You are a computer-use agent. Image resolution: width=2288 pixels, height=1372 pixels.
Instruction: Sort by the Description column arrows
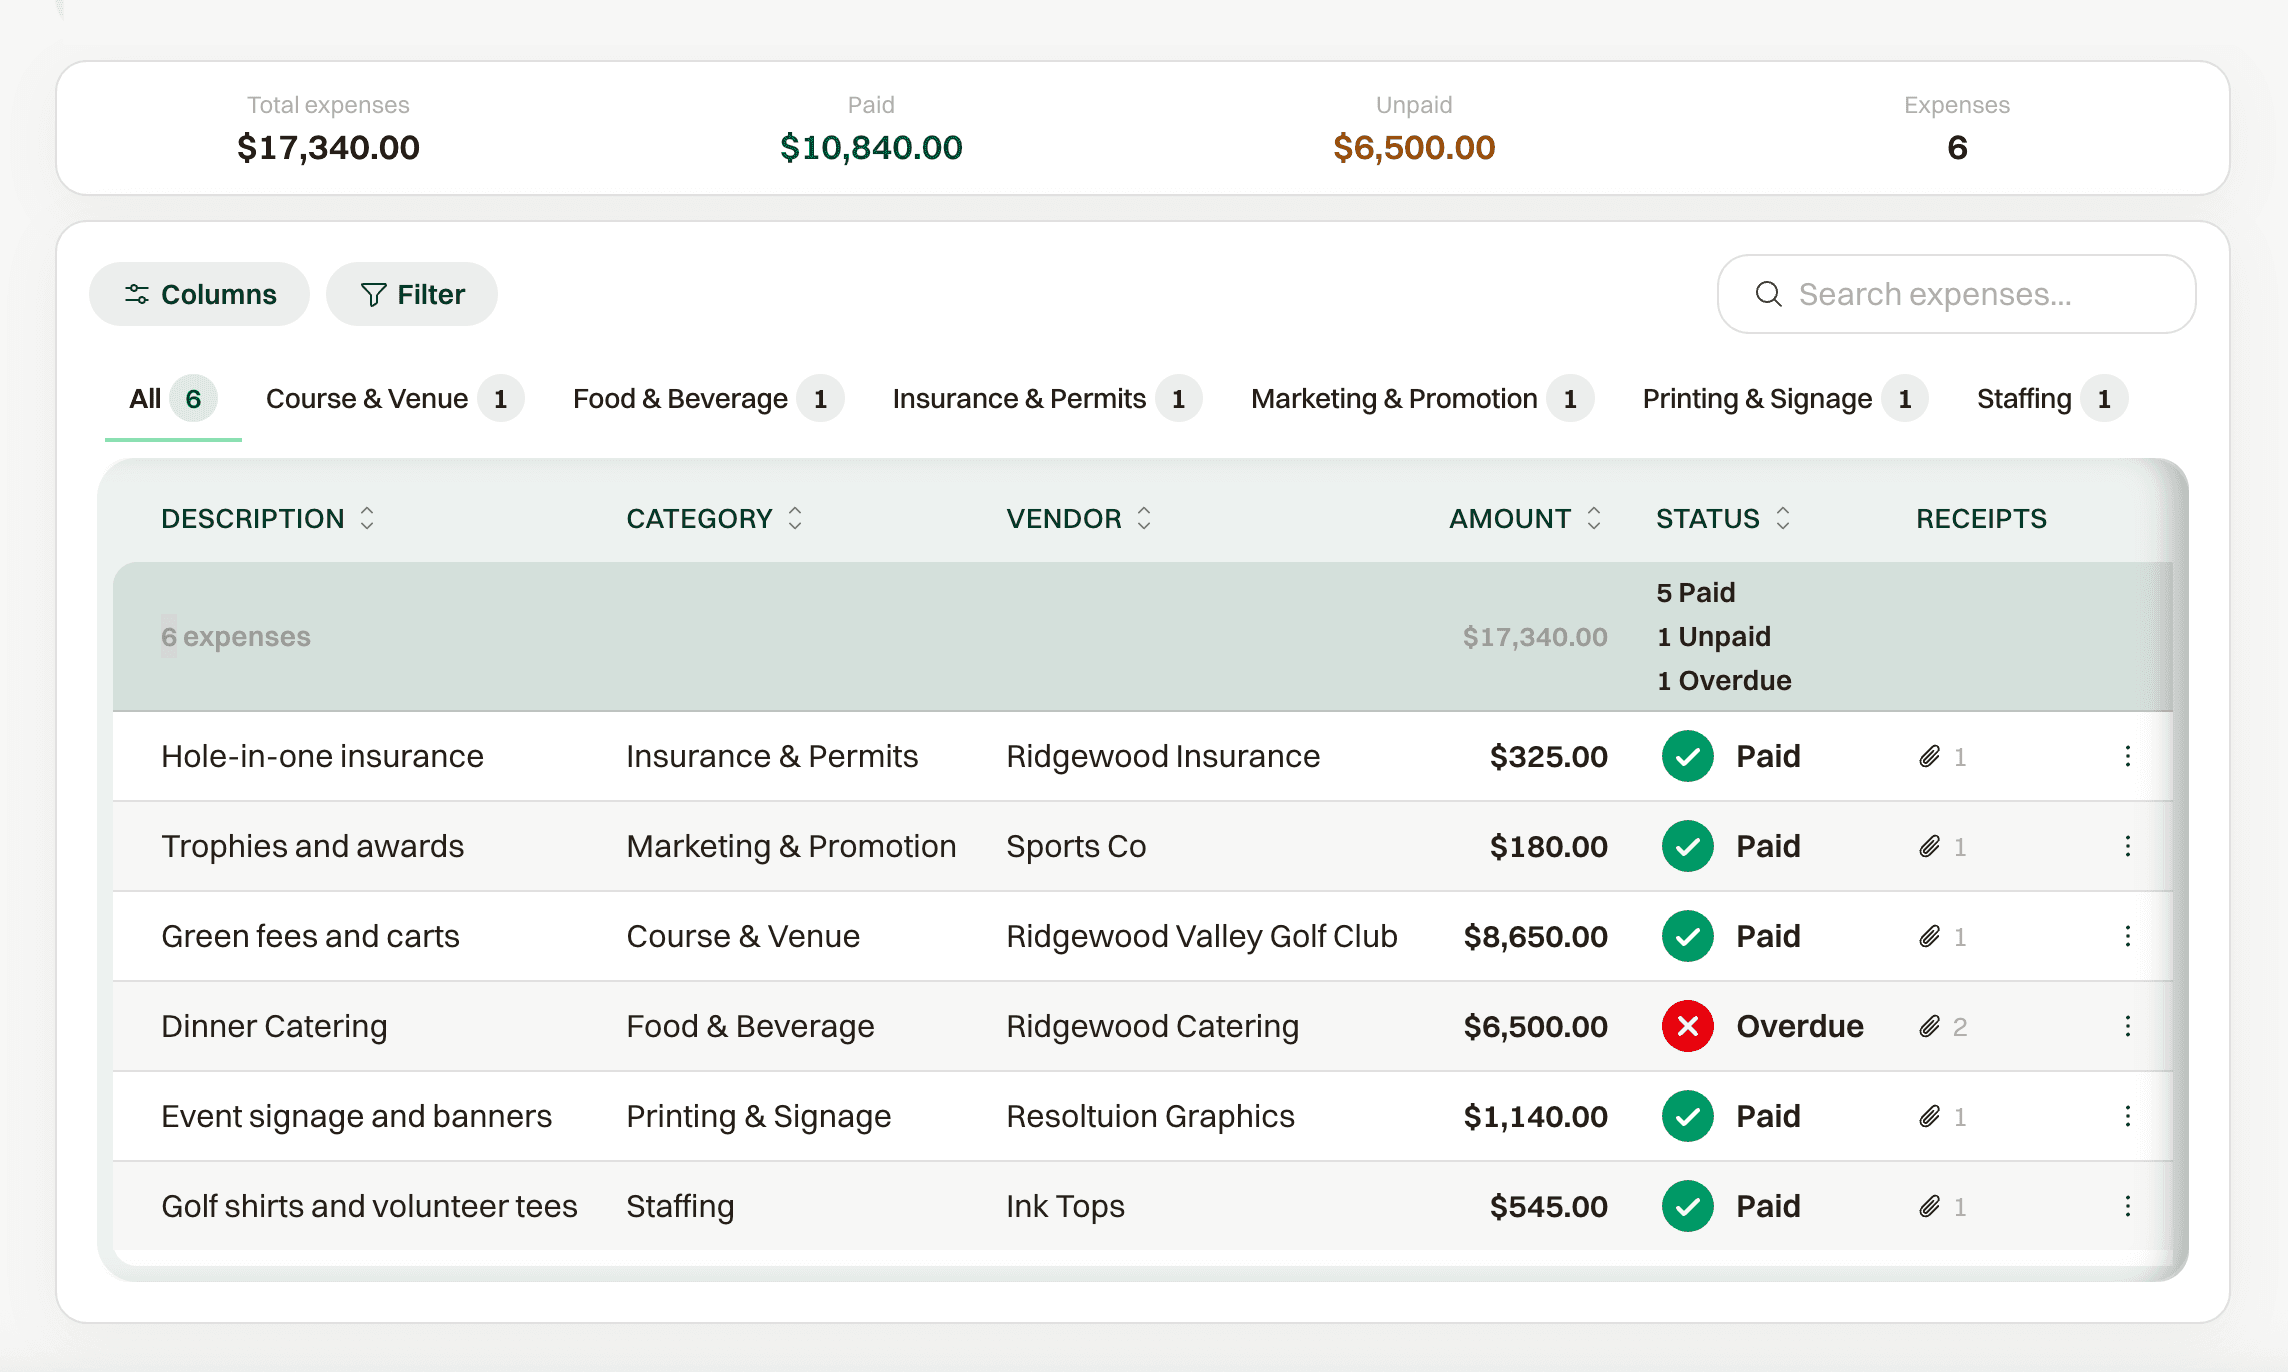[x=367, y=518]
